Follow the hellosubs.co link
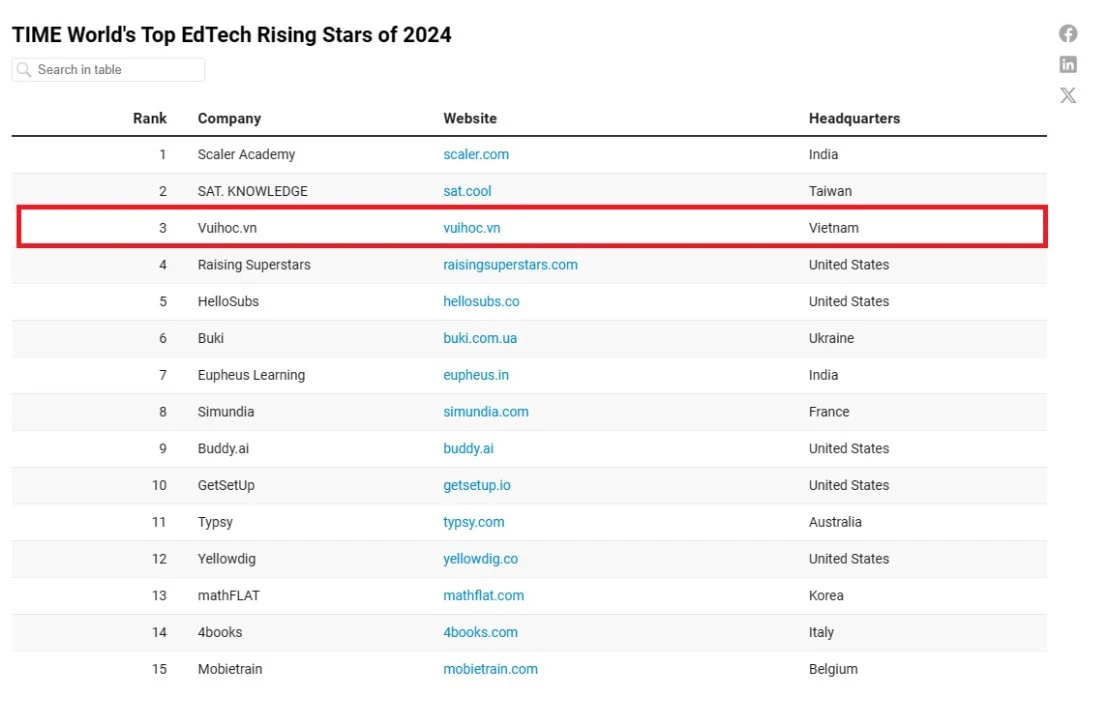The image size is (1098, 713). [x=481, y=302]
